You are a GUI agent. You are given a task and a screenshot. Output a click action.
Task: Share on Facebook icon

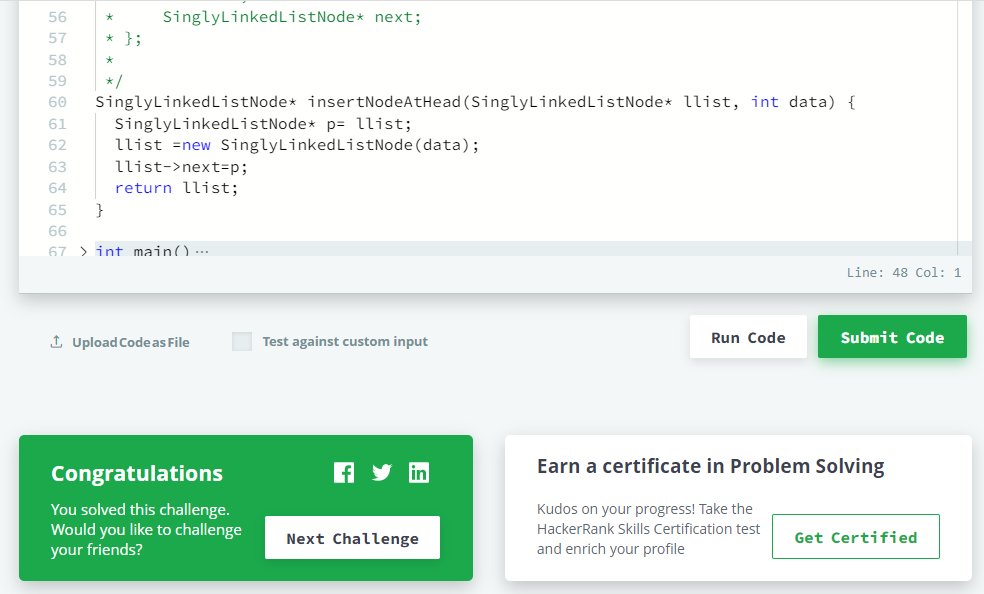(344, 472)
